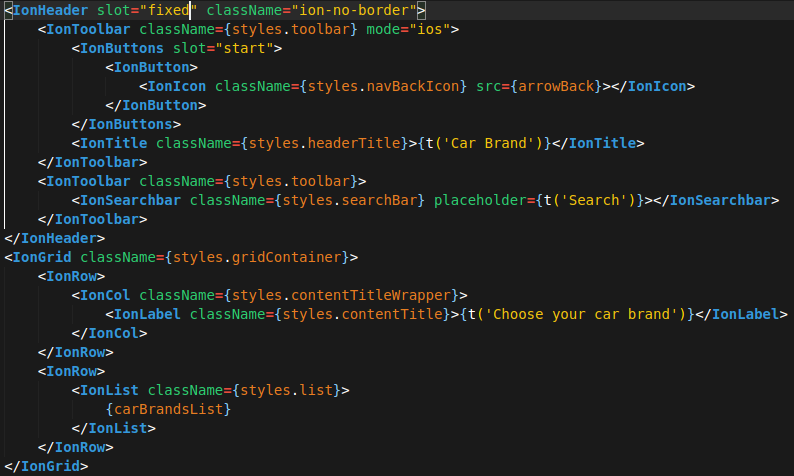Screen dimensions: 794x476
Task: Click the closing IonIcon tag
Action: [x=653, y=86]
